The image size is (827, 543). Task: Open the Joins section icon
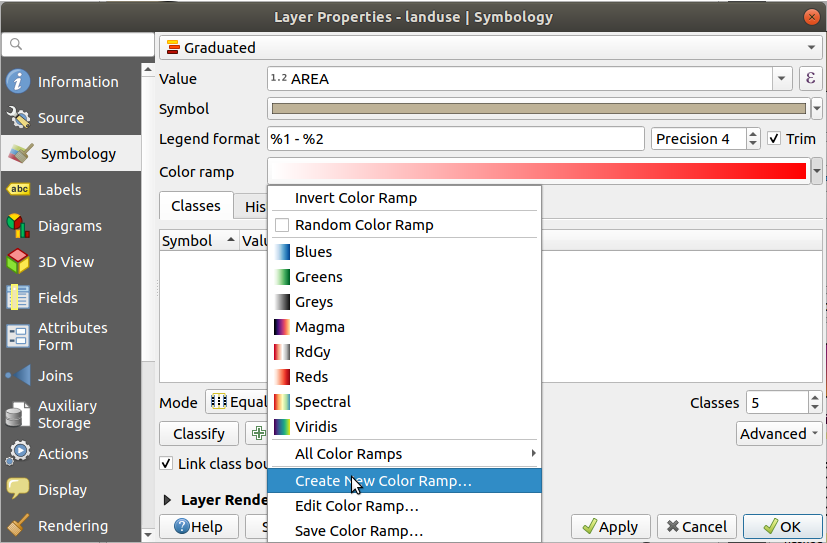click(18, 376)
